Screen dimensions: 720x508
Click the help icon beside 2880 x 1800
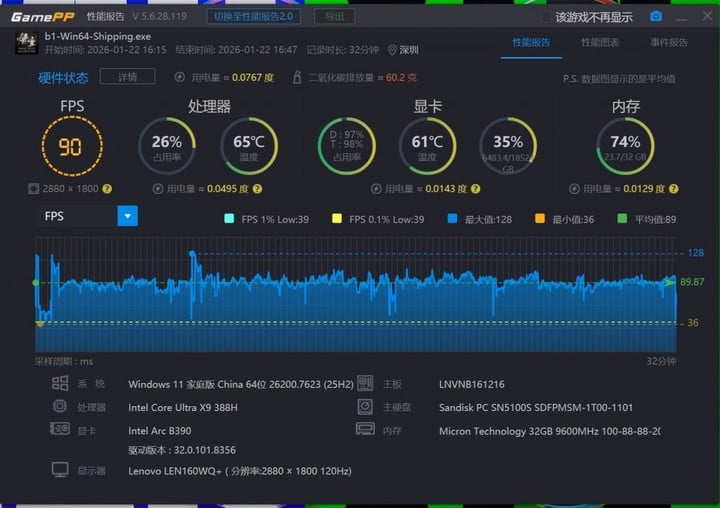pyautogui.click(x=107, y=188)
